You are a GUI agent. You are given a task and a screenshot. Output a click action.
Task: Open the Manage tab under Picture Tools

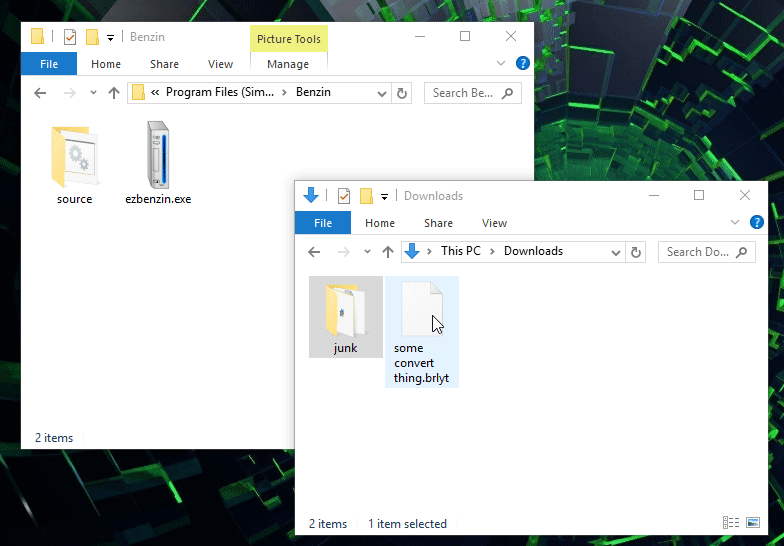click(x=288, y=64)
